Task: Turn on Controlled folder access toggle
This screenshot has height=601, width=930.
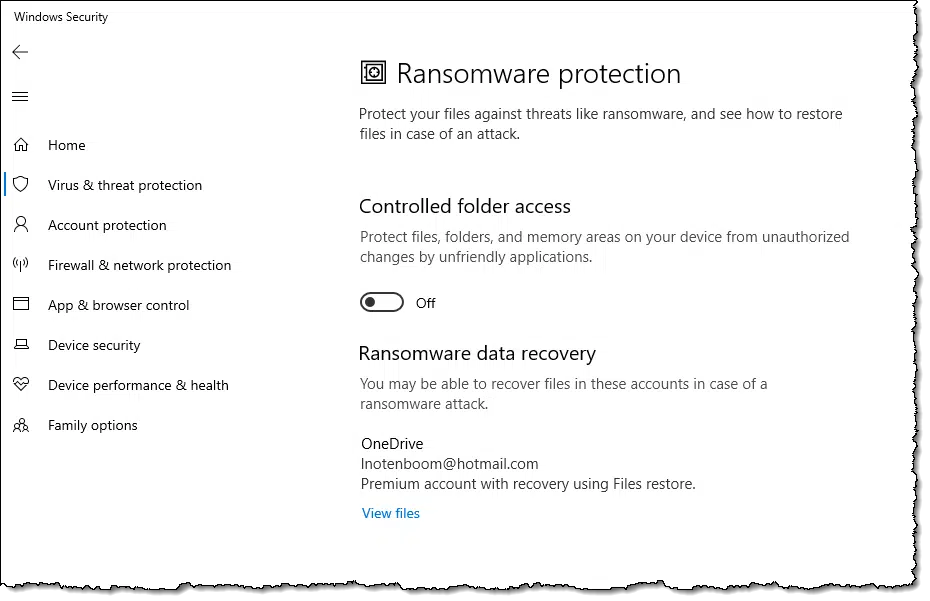Action: tap(381, 303)
